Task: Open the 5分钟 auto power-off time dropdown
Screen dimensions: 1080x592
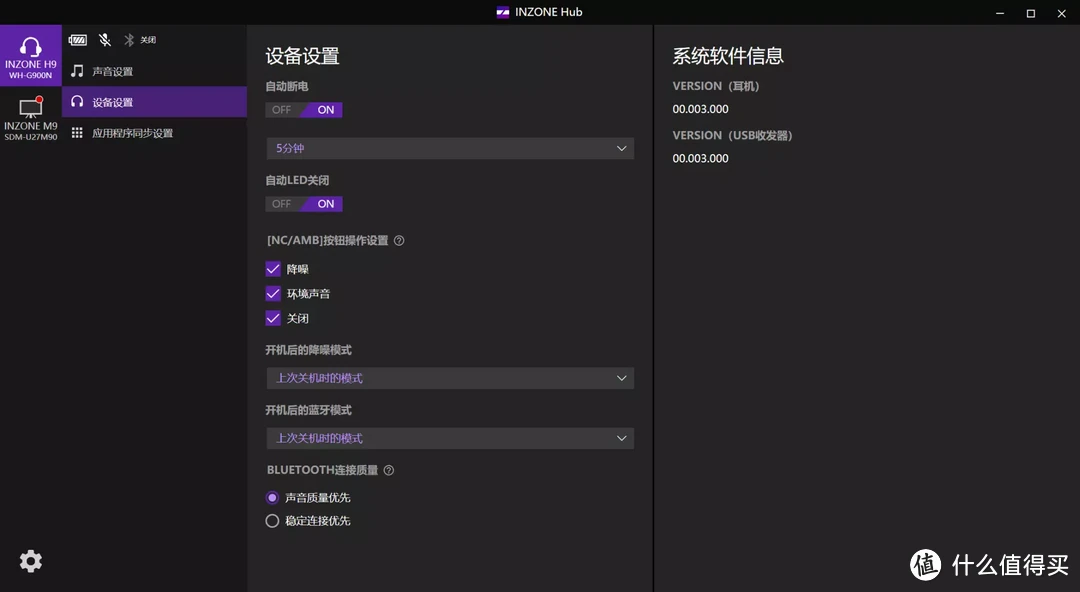Action: (450, 148)
